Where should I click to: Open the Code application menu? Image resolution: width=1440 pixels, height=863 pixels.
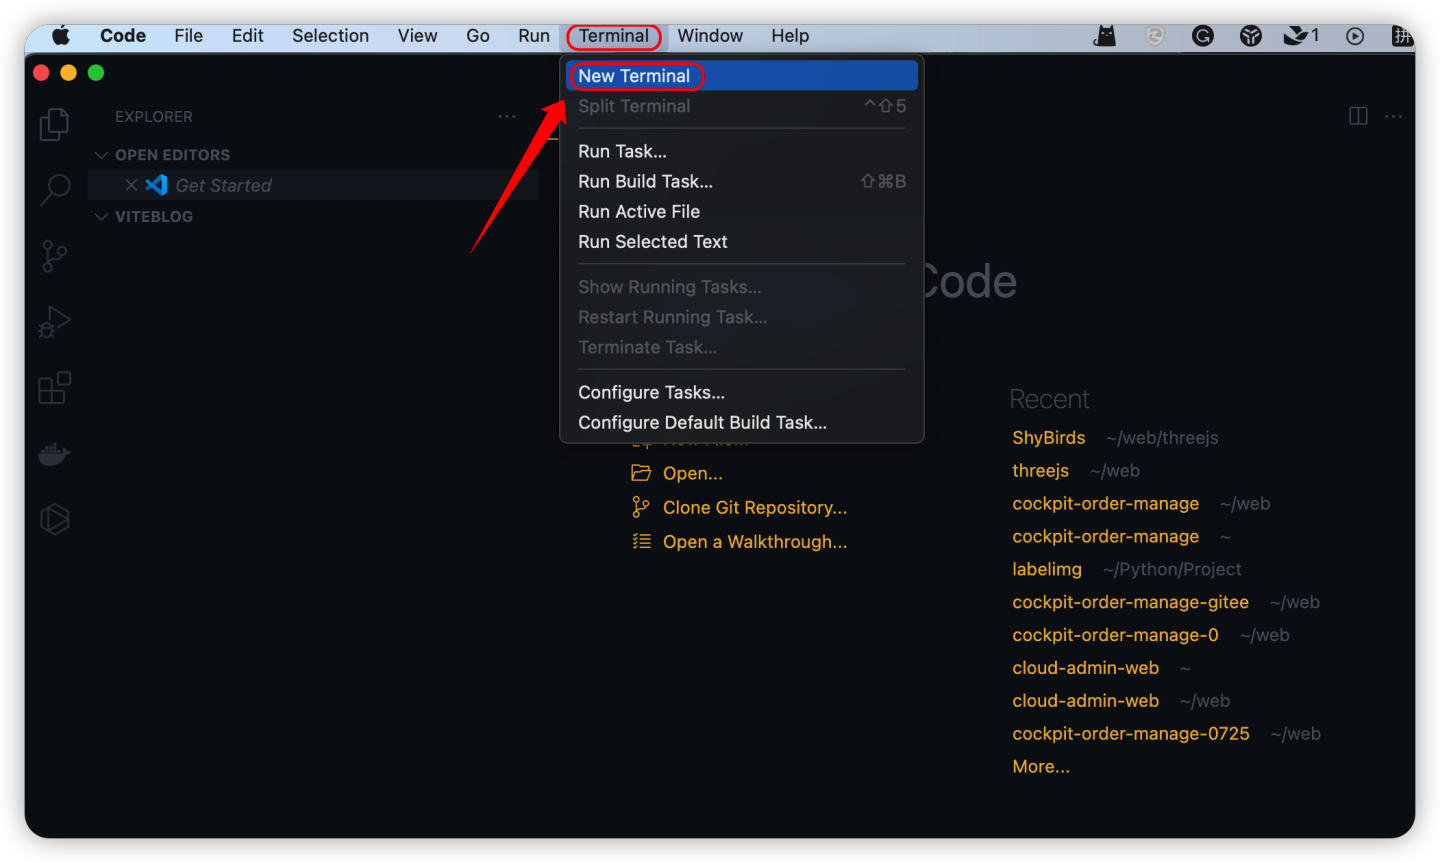(x=123, y=36)
